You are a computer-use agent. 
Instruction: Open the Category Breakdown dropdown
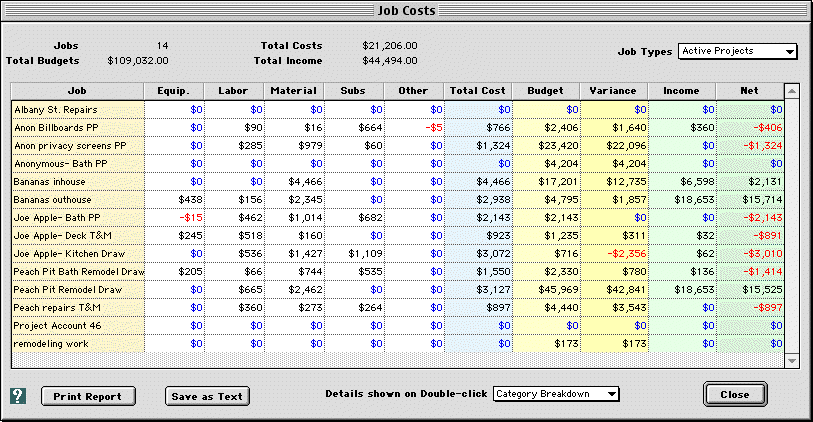(556, 394)
